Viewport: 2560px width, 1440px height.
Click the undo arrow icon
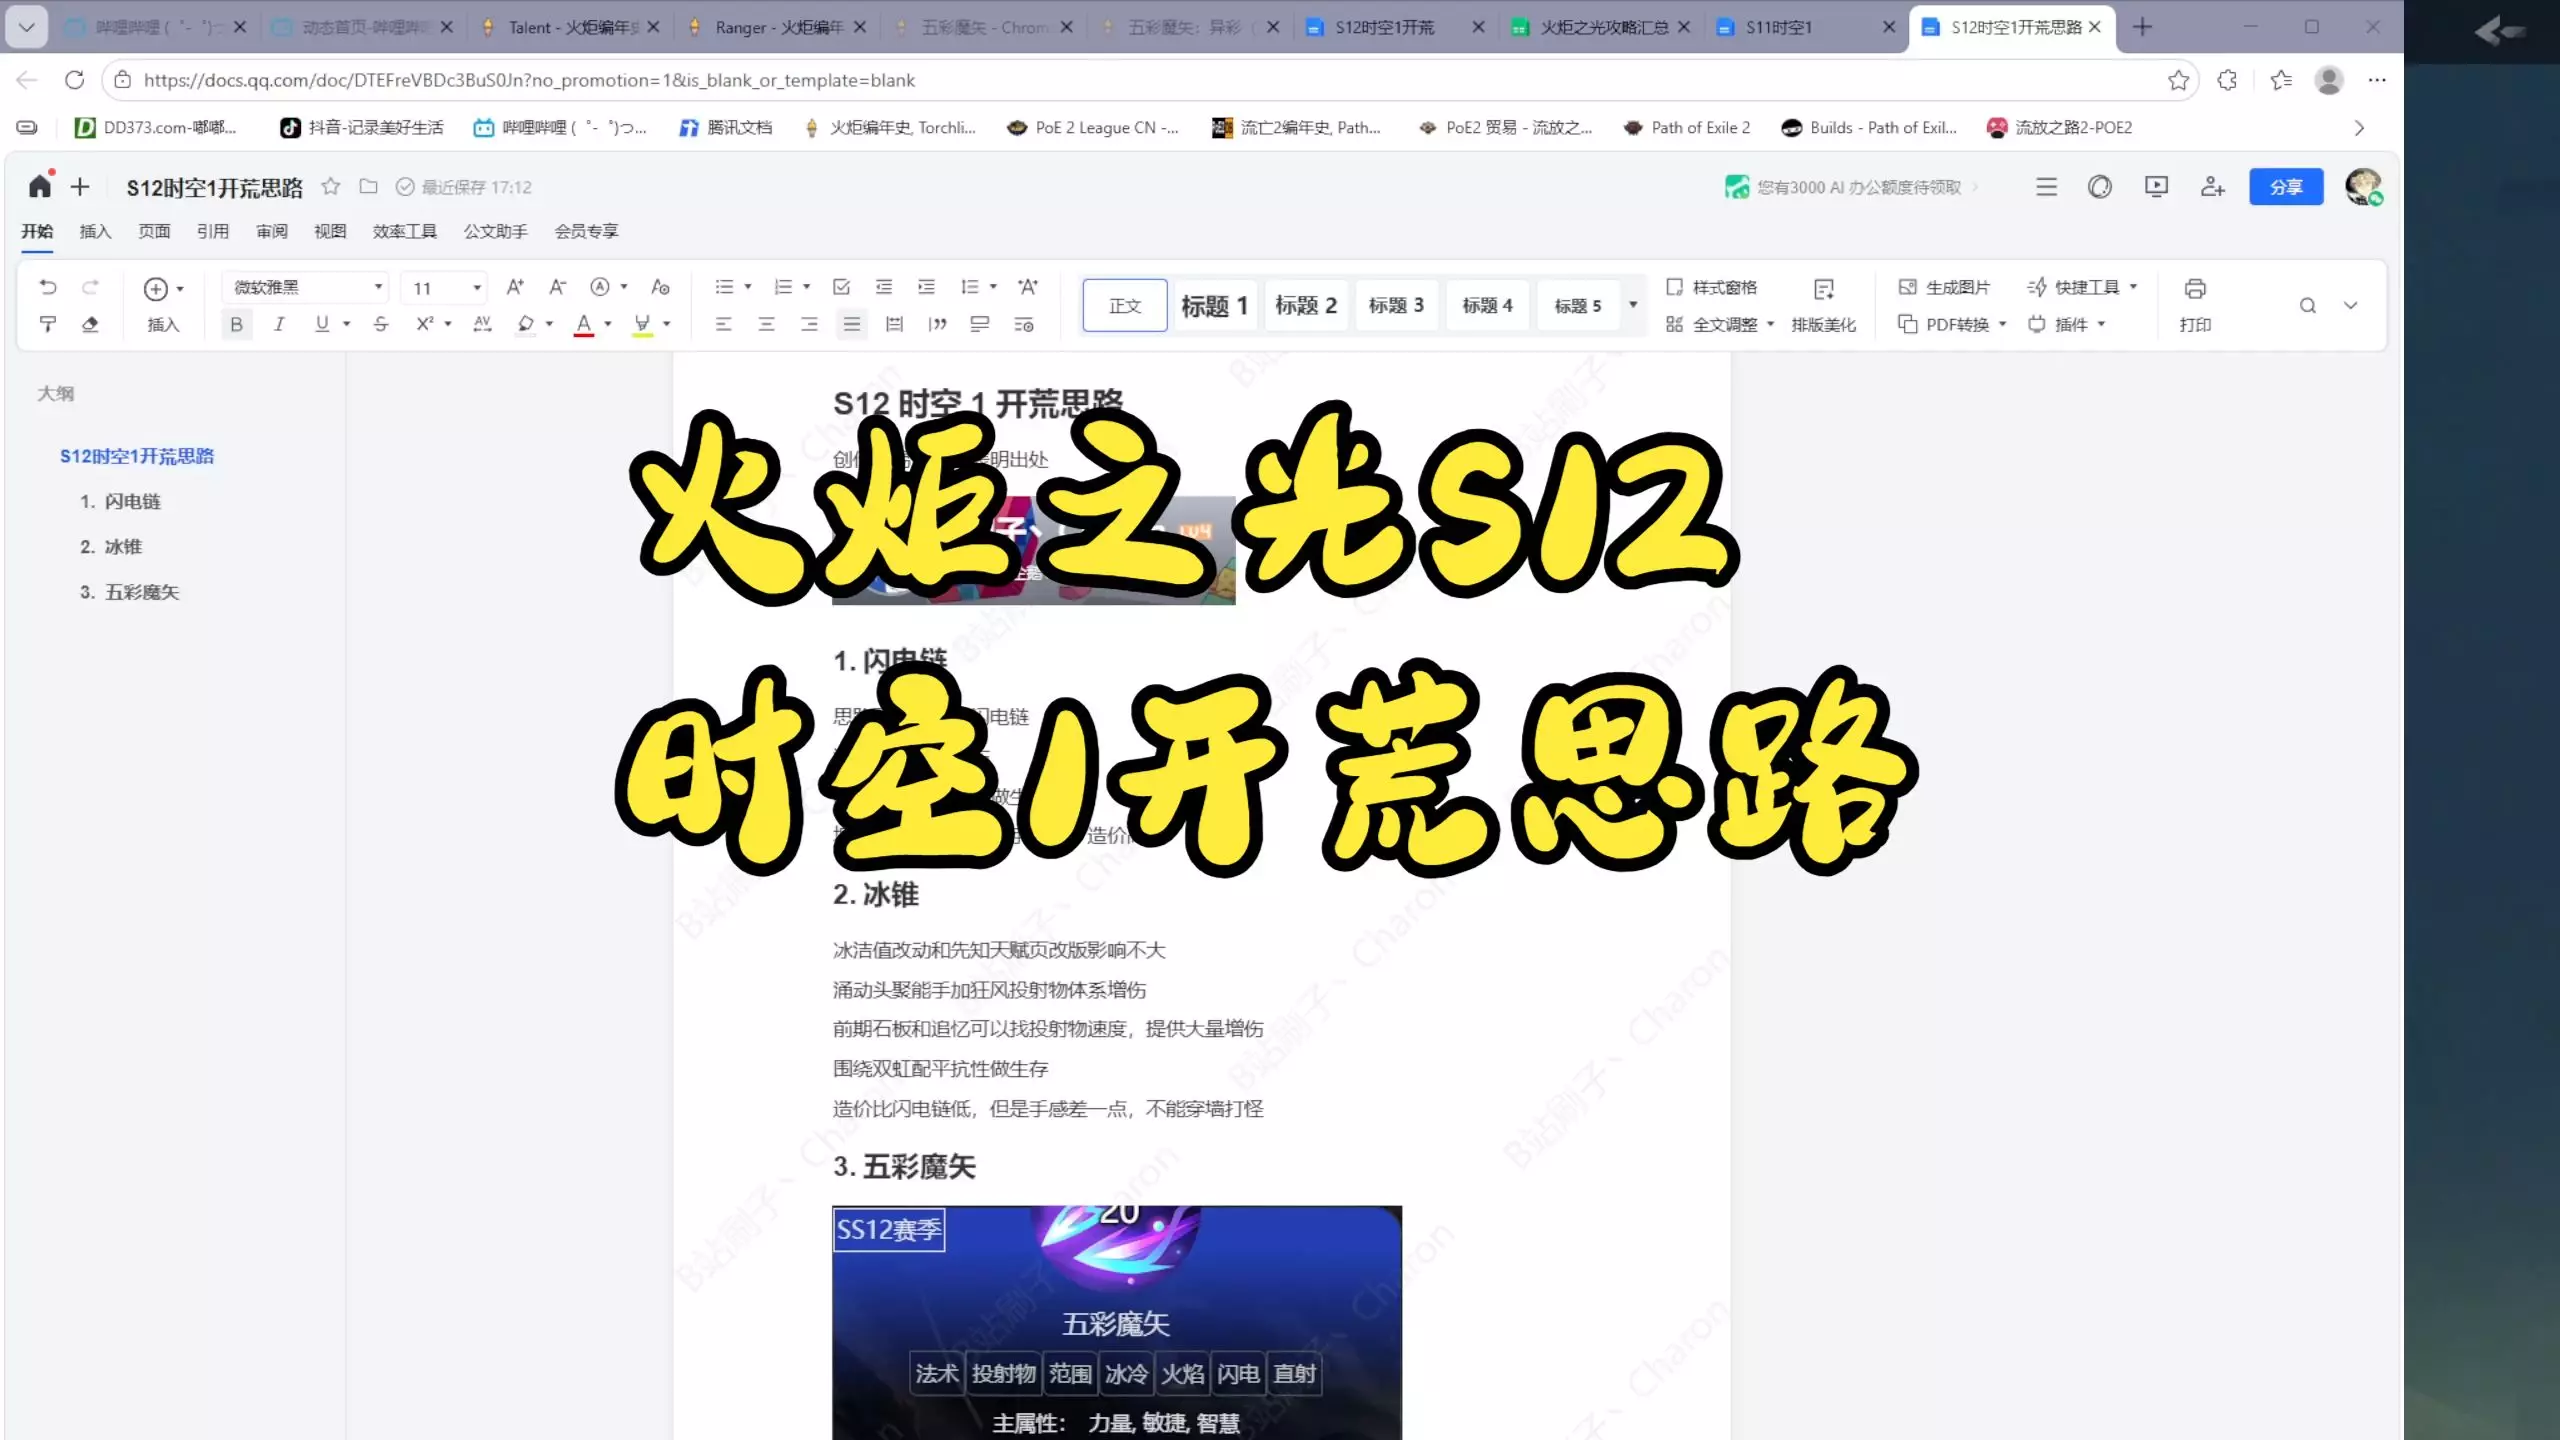pos(47,287)
